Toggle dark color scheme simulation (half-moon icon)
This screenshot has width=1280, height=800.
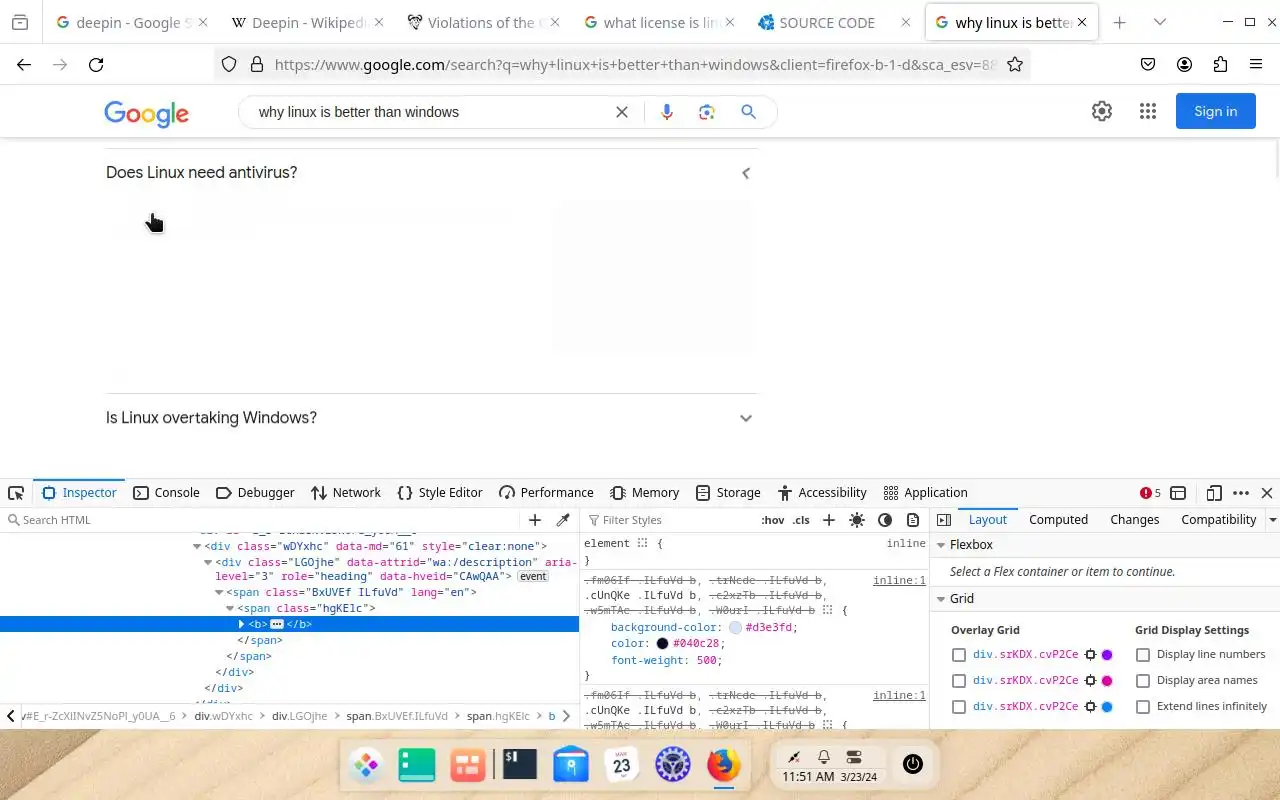[885, 520]
